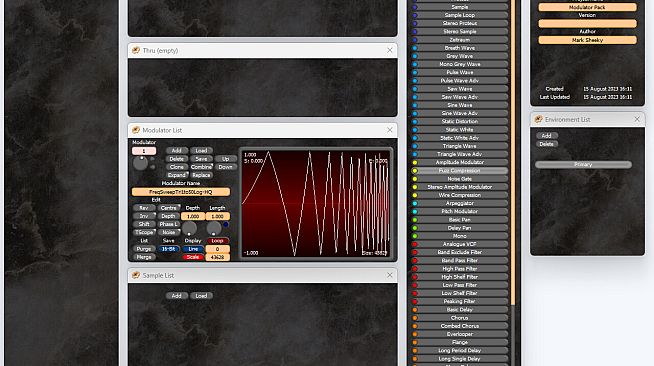Click the cyan dot beside Sine Wave

(415, 105)
